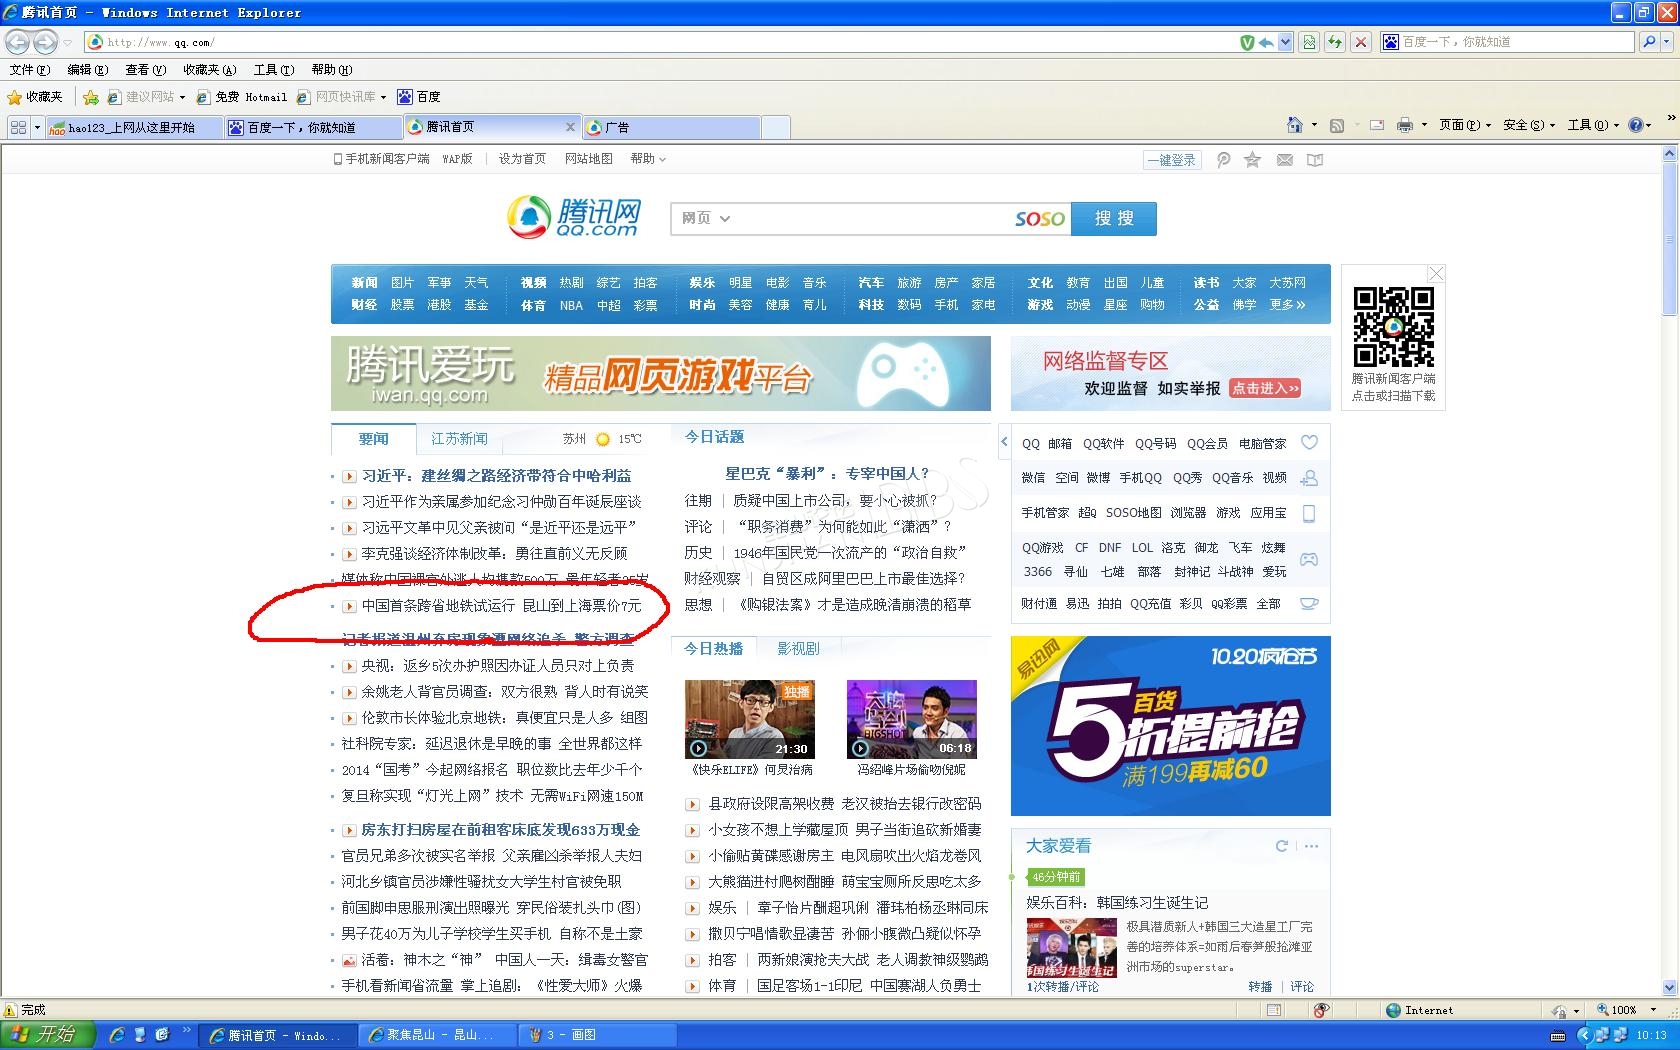Open 免费 Hotmail favorites link
Viewport: 1680px width, 1050px height.
pyautogui.click(x=242, y=97)
